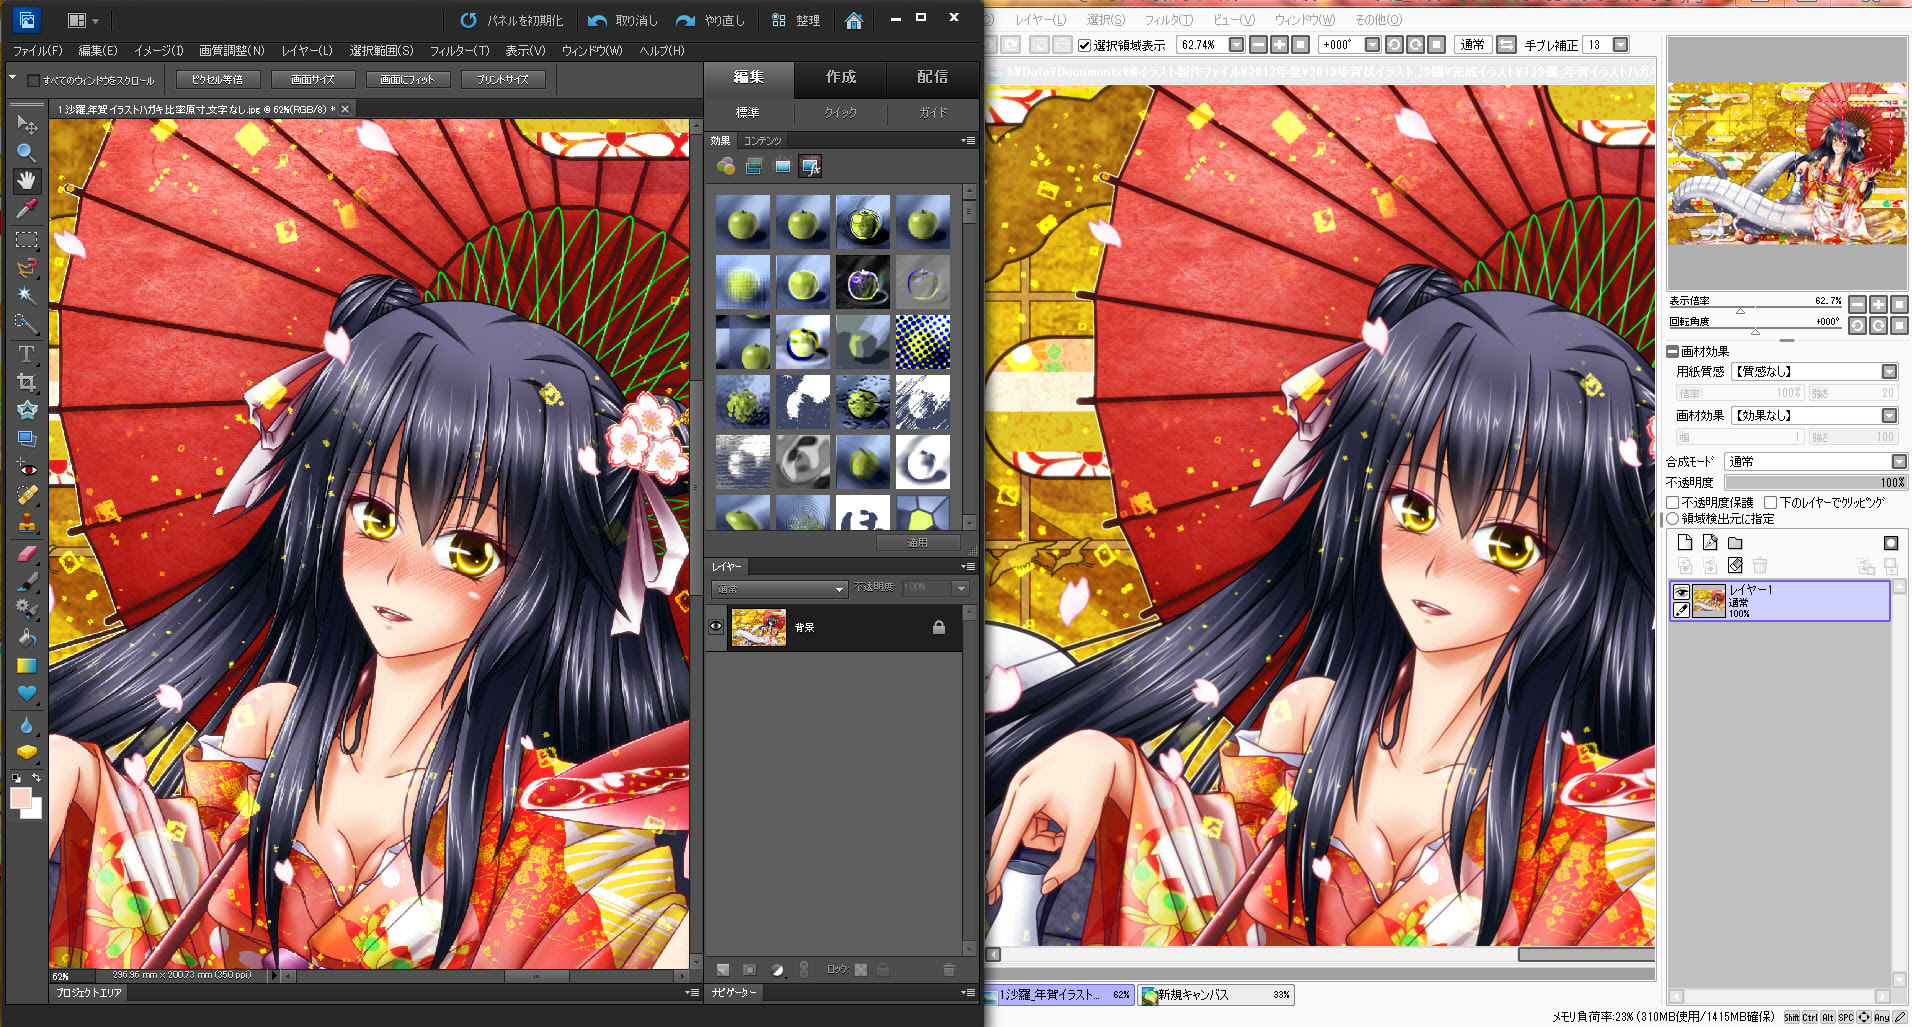Select the Clone Stamp tool
The height and width of the screenshot is (1027, 1912).
tap(27, 523)
